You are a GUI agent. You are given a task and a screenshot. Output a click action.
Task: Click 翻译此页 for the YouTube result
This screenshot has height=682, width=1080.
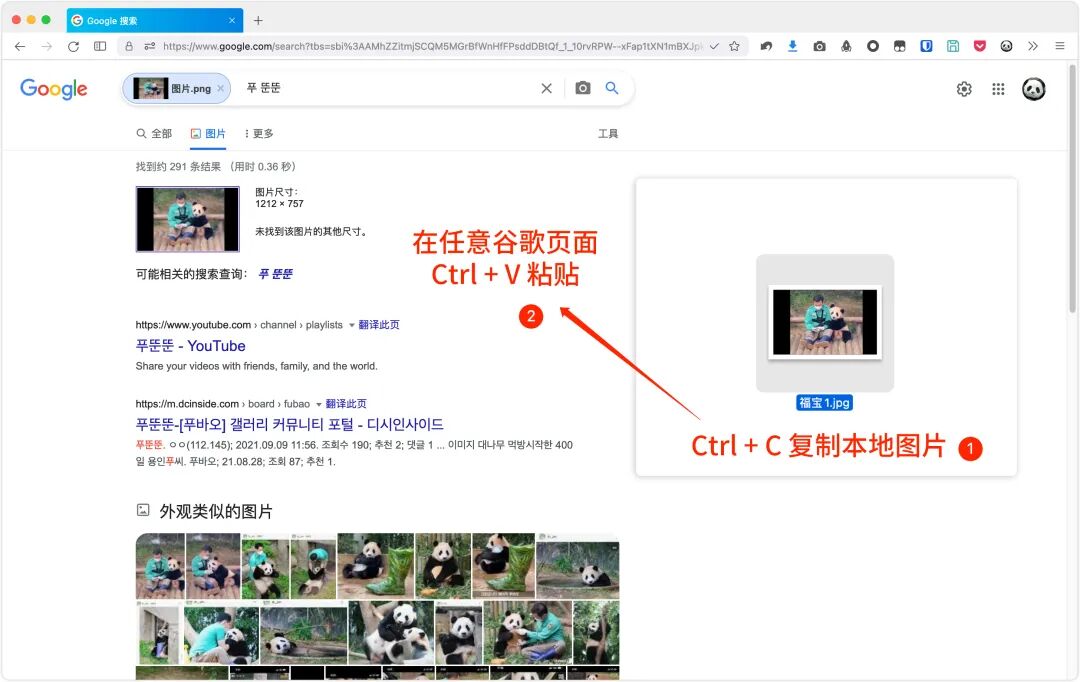click(x=379, y=325)
